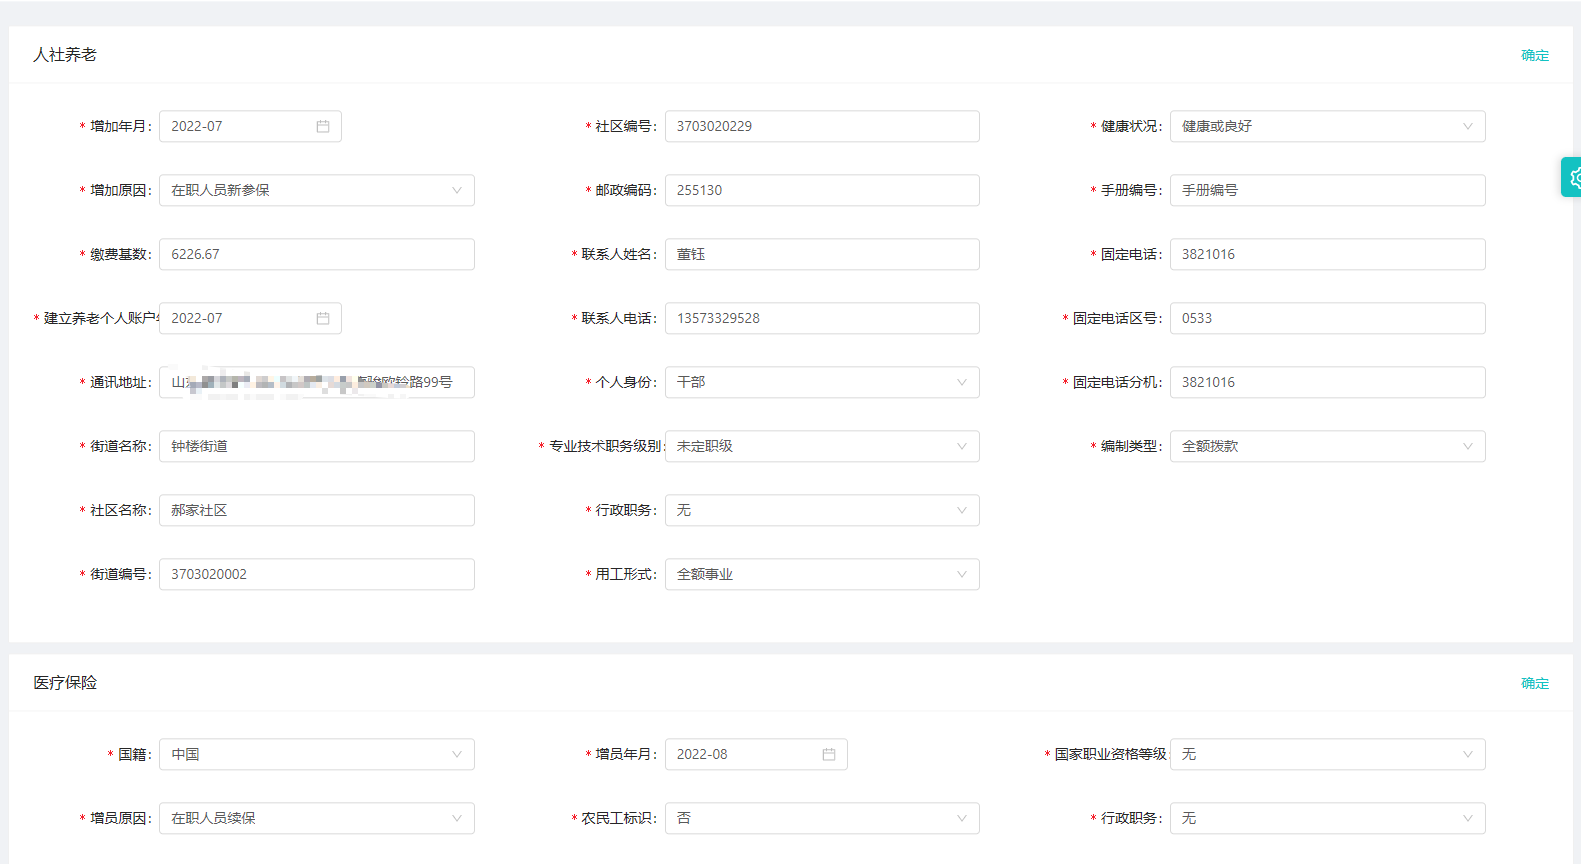
Task: Click the 固定电话区号 field showing 0533
Action: click(1328, 318)
